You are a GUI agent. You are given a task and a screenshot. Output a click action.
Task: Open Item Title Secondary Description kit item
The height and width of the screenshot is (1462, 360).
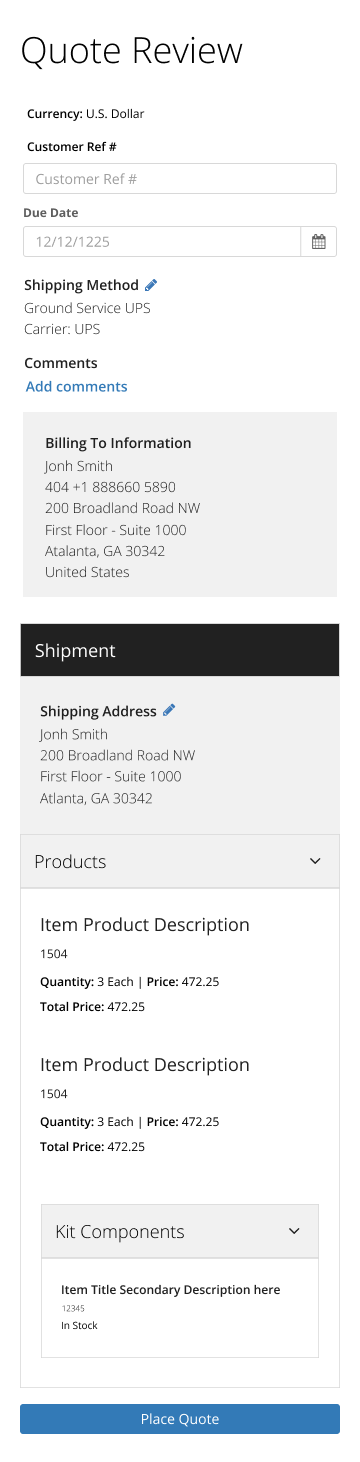[171, 1290]
